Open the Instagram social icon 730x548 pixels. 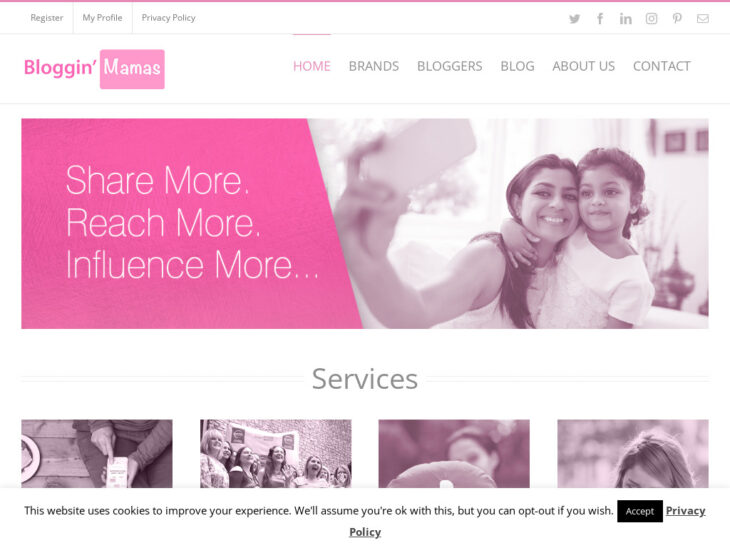[x=651, y=19]
